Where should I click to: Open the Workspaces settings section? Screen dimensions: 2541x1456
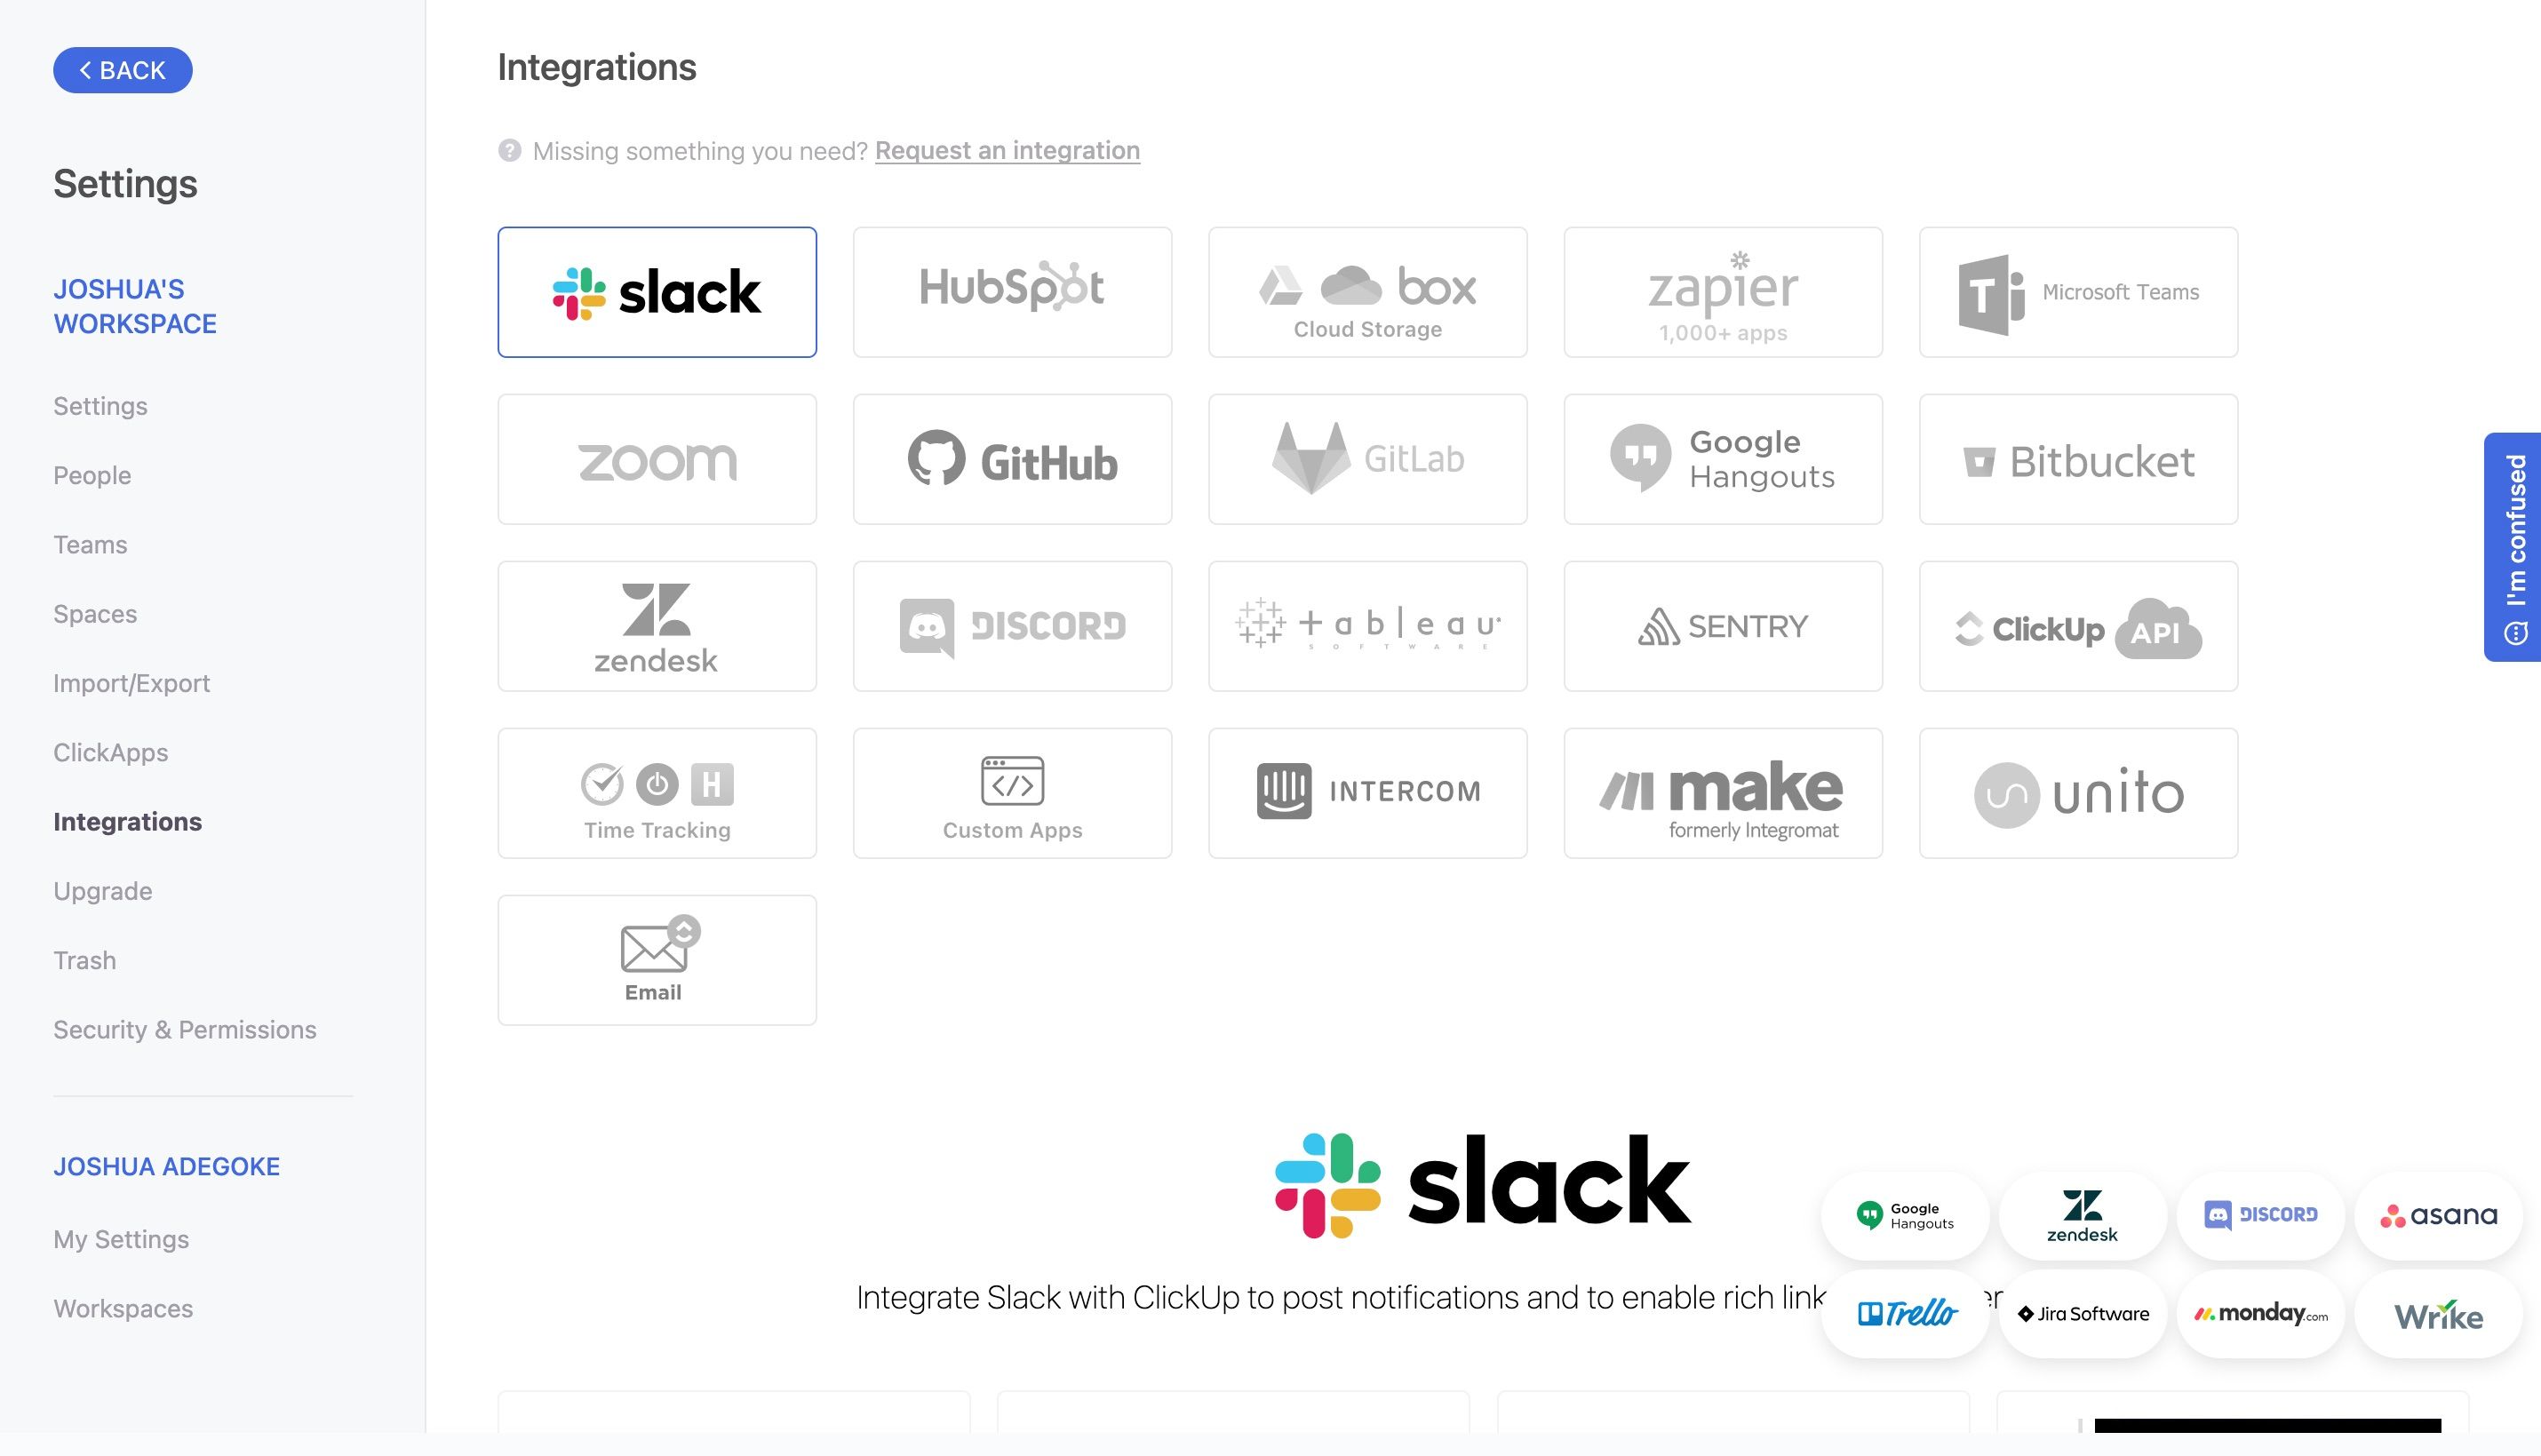coord(123,1306)
